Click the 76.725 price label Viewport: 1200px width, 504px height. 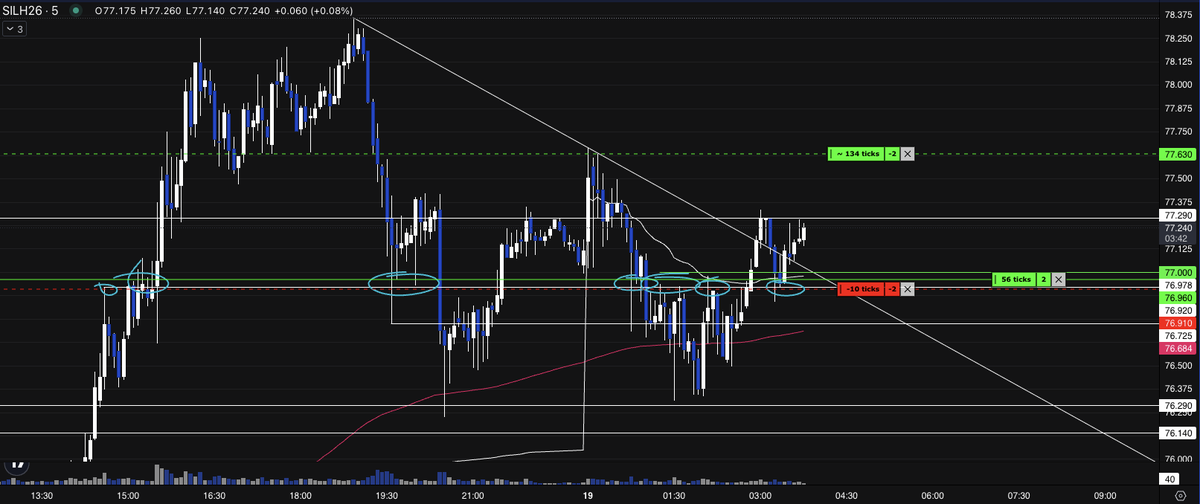point(1176,336)
